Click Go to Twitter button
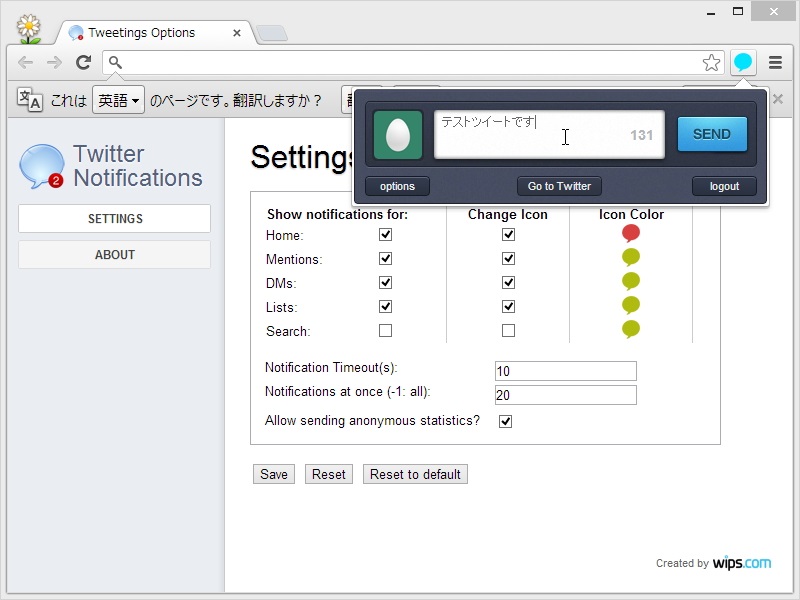This screenshot has height=600, width=800. [x=559, y=186]
